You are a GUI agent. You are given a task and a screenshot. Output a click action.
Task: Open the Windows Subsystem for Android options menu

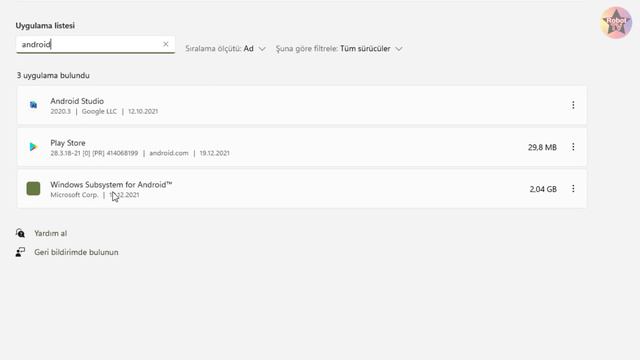point(573,189)
